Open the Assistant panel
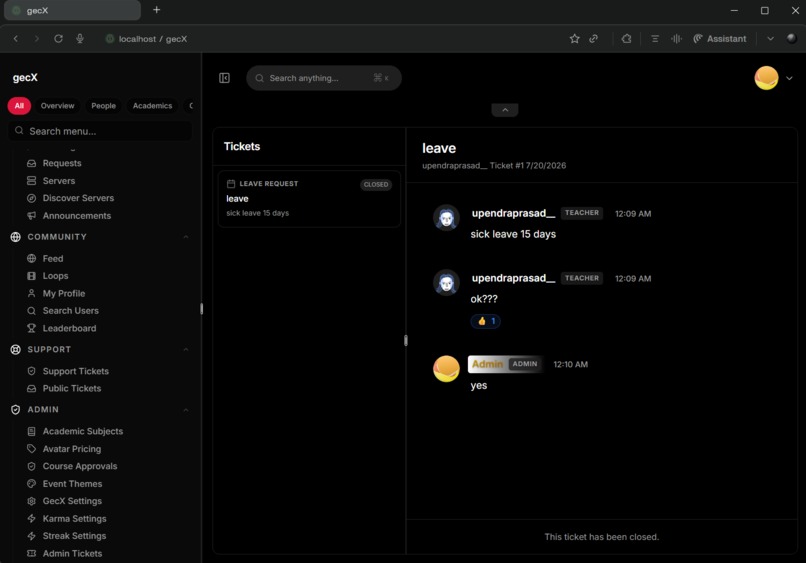The image size is (806, 563). (720, 39)
